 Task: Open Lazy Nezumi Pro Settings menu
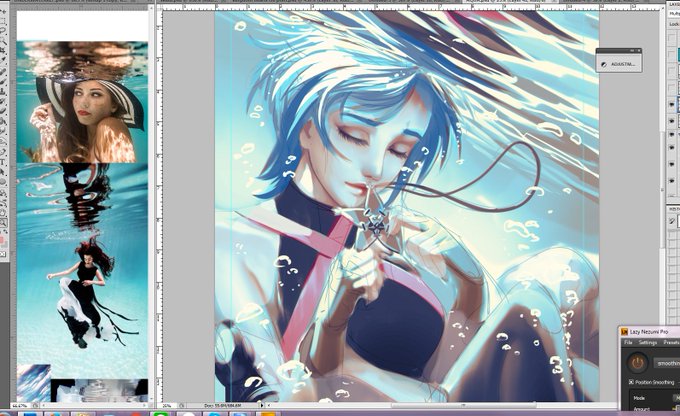647,343
